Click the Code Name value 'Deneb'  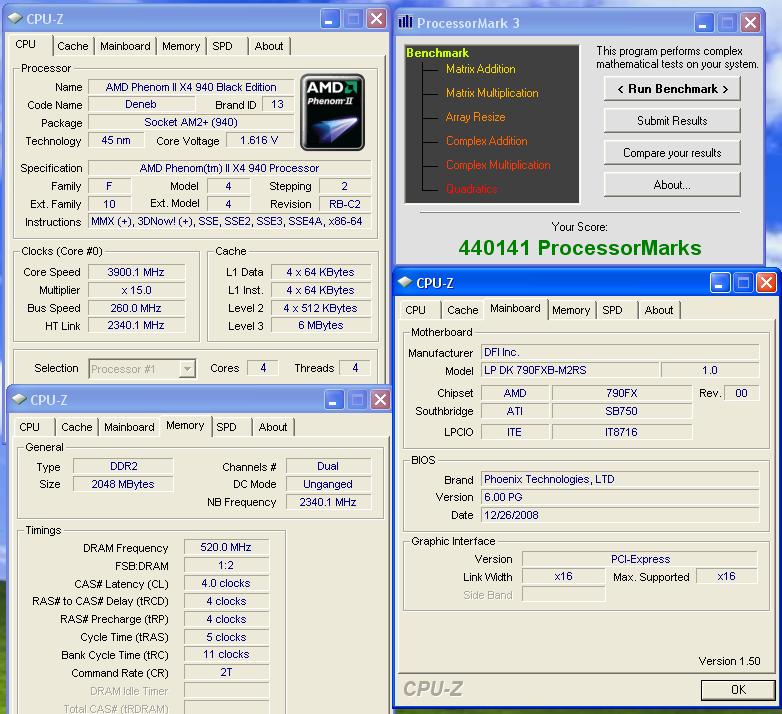[141, 105]
